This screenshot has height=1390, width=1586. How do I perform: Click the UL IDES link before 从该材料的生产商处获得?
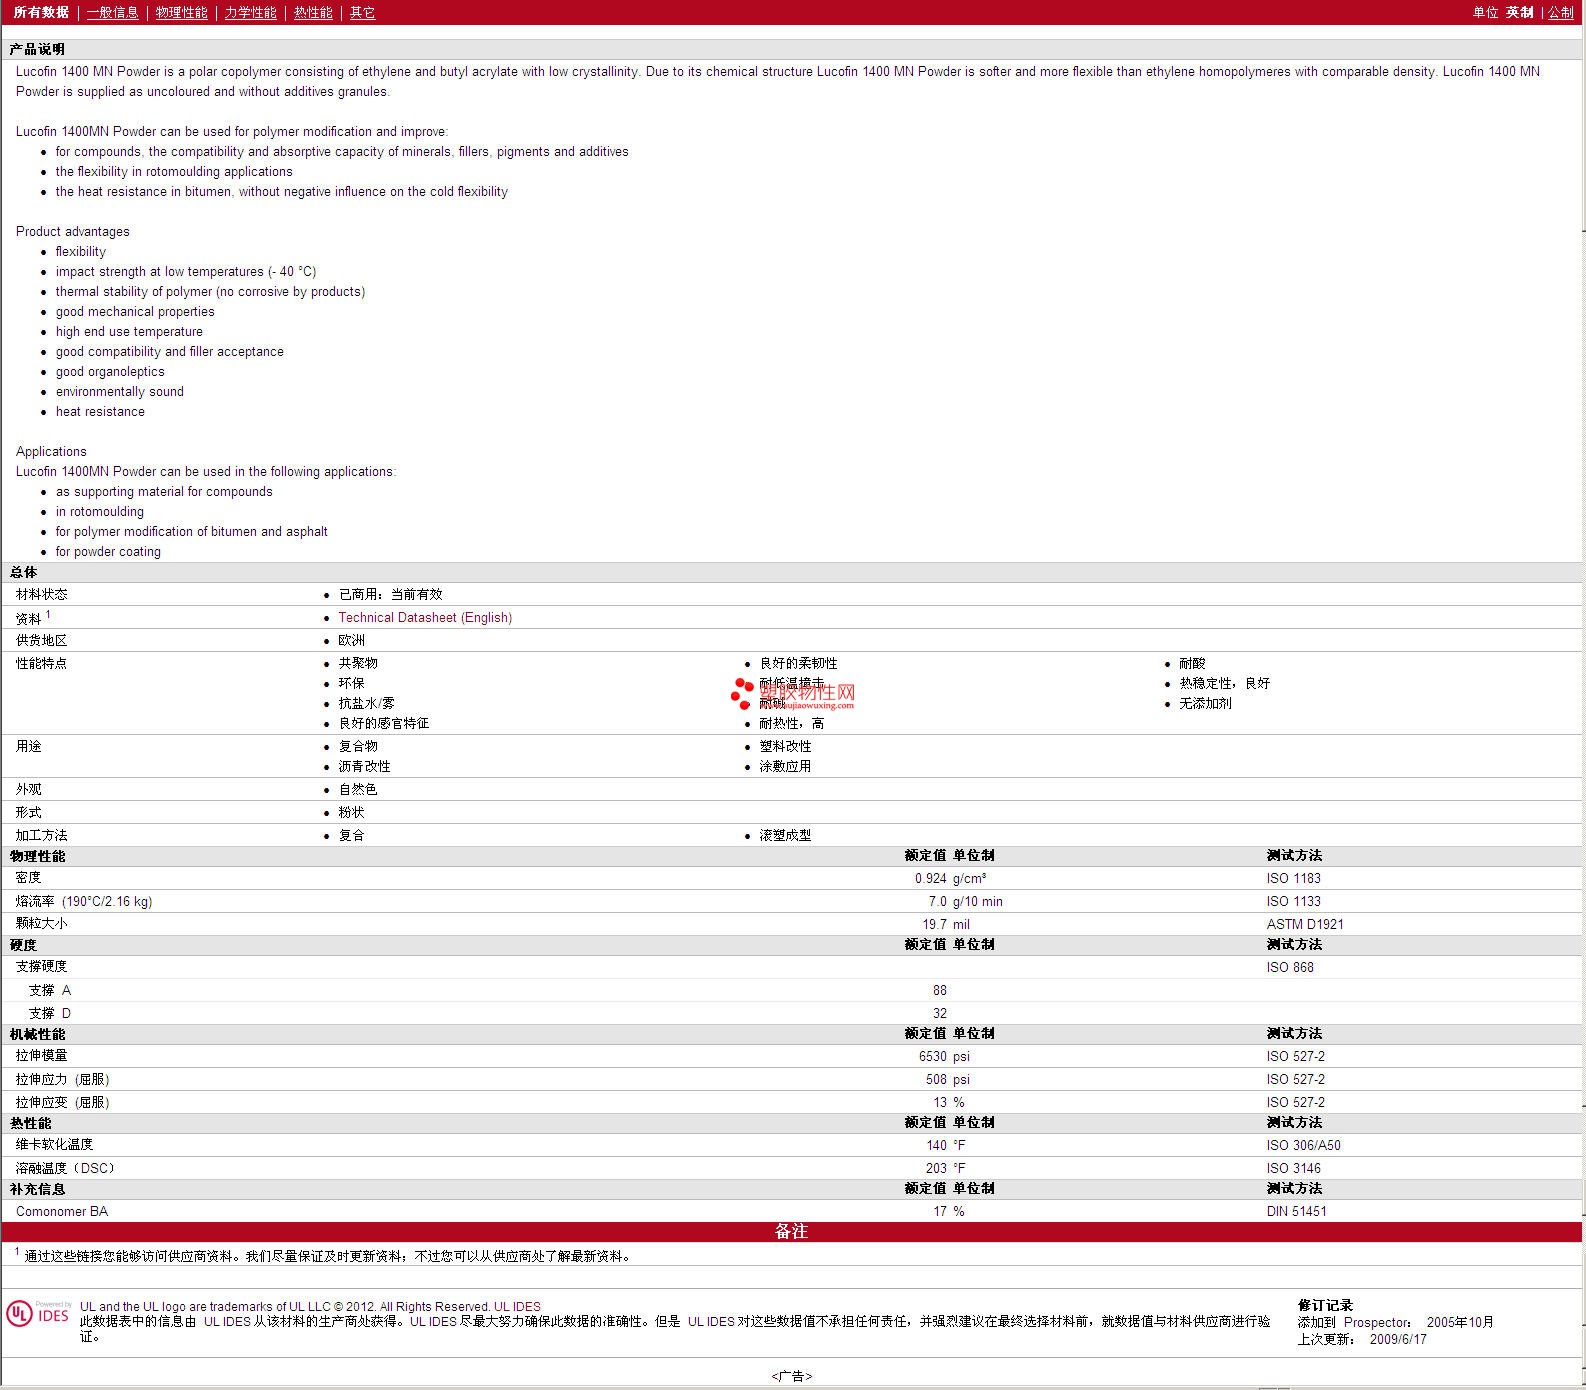[227, 1321]
